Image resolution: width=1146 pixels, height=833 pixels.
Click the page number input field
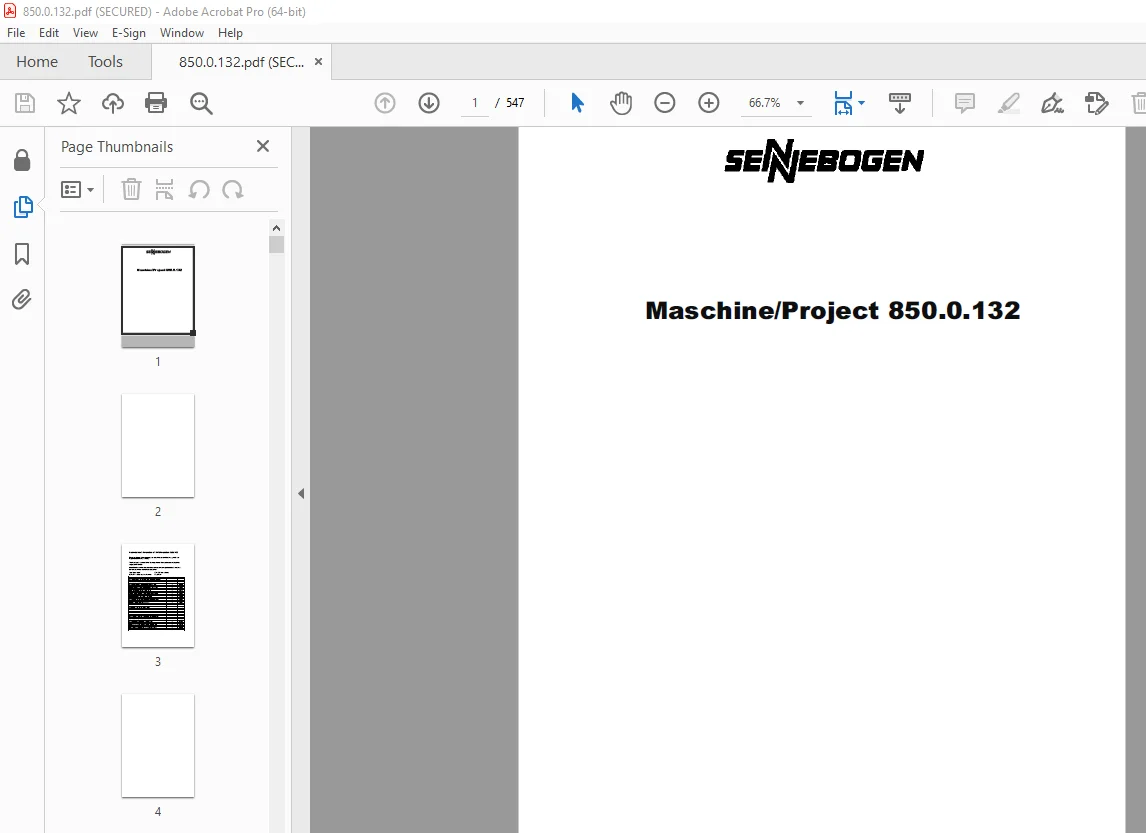pos(475,103)
